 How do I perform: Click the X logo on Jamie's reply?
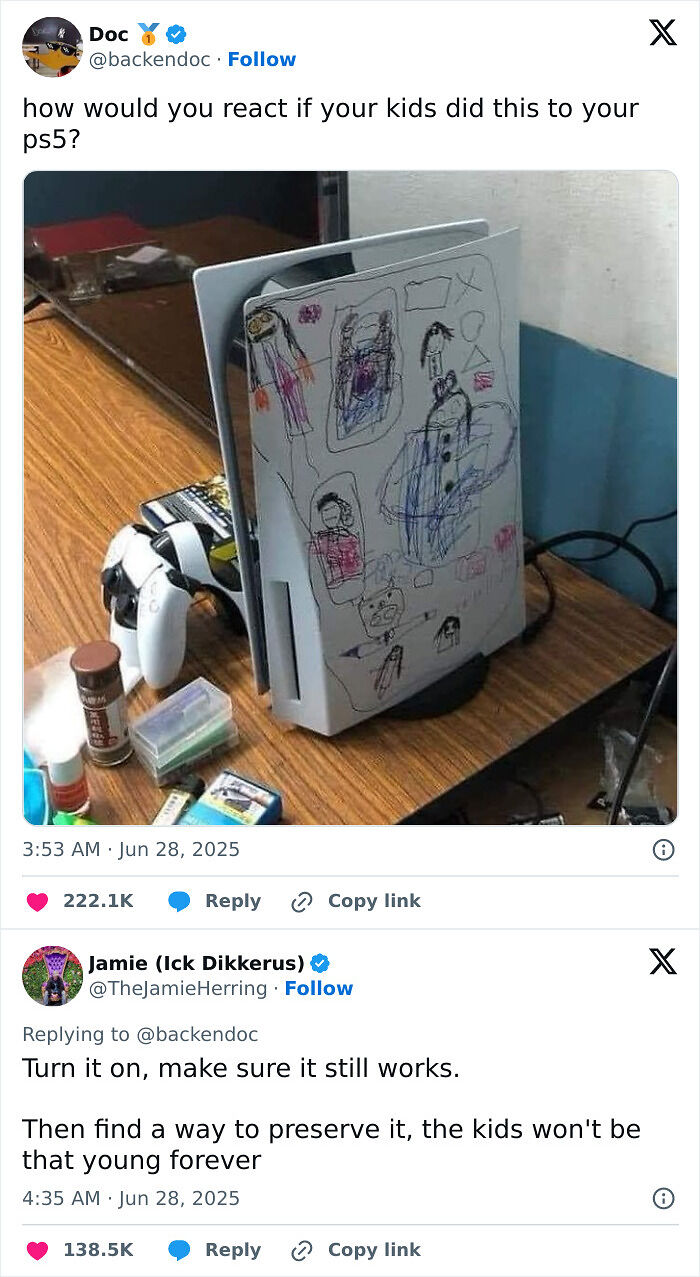662,961
